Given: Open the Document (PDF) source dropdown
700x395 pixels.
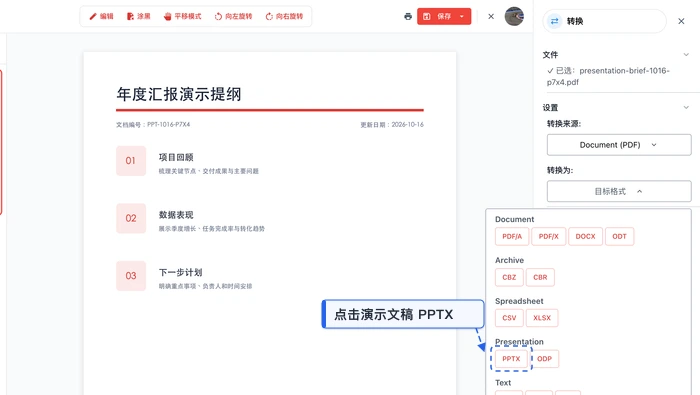Looking at the screenshot, I should tap(619, 145).
